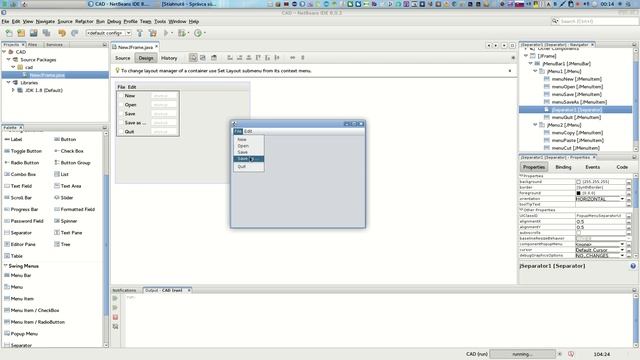Collapse jMenu2 [JMenu] in Navigator
Screen dimensions: 640x360
[535, 125]
